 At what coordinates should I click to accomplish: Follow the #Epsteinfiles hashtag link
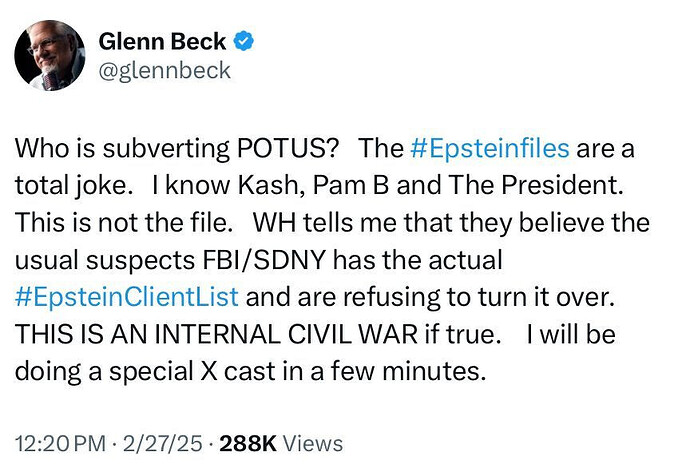(490, 148)
